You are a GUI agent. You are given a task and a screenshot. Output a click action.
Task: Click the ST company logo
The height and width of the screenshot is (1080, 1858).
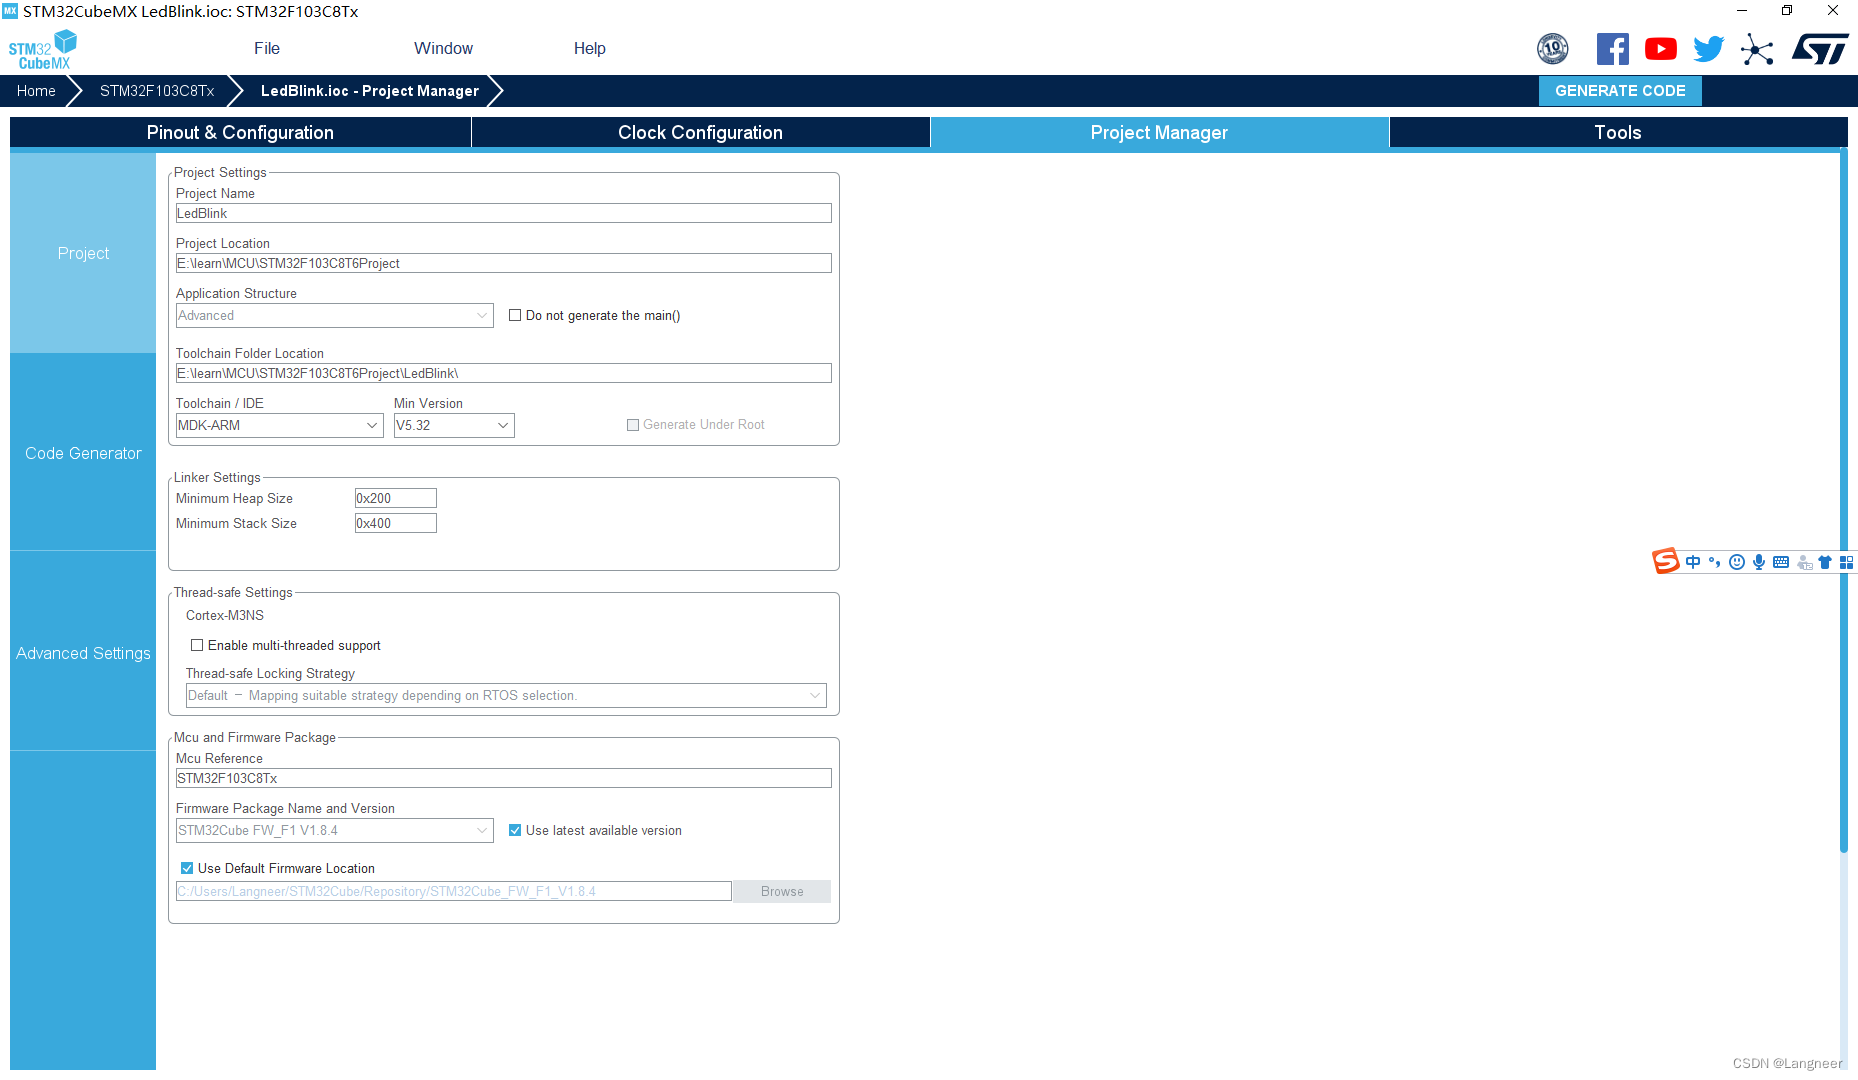click(x=1819, y=49)
